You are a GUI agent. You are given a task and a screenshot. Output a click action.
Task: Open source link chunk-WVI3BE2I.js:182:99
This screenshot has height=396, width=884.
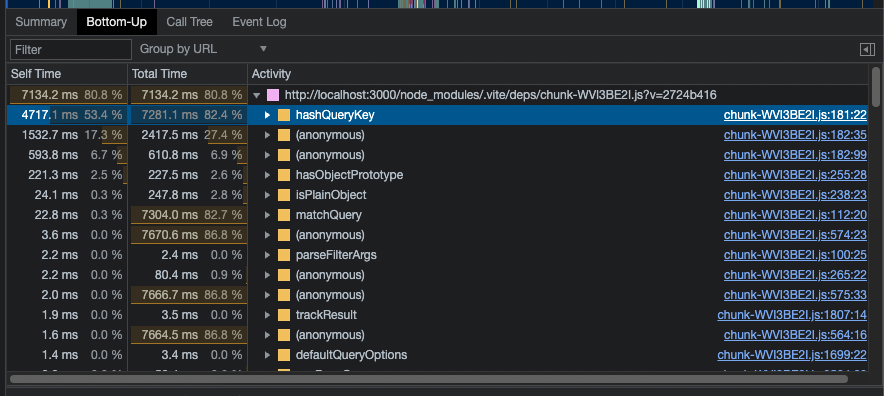(795, 155)
